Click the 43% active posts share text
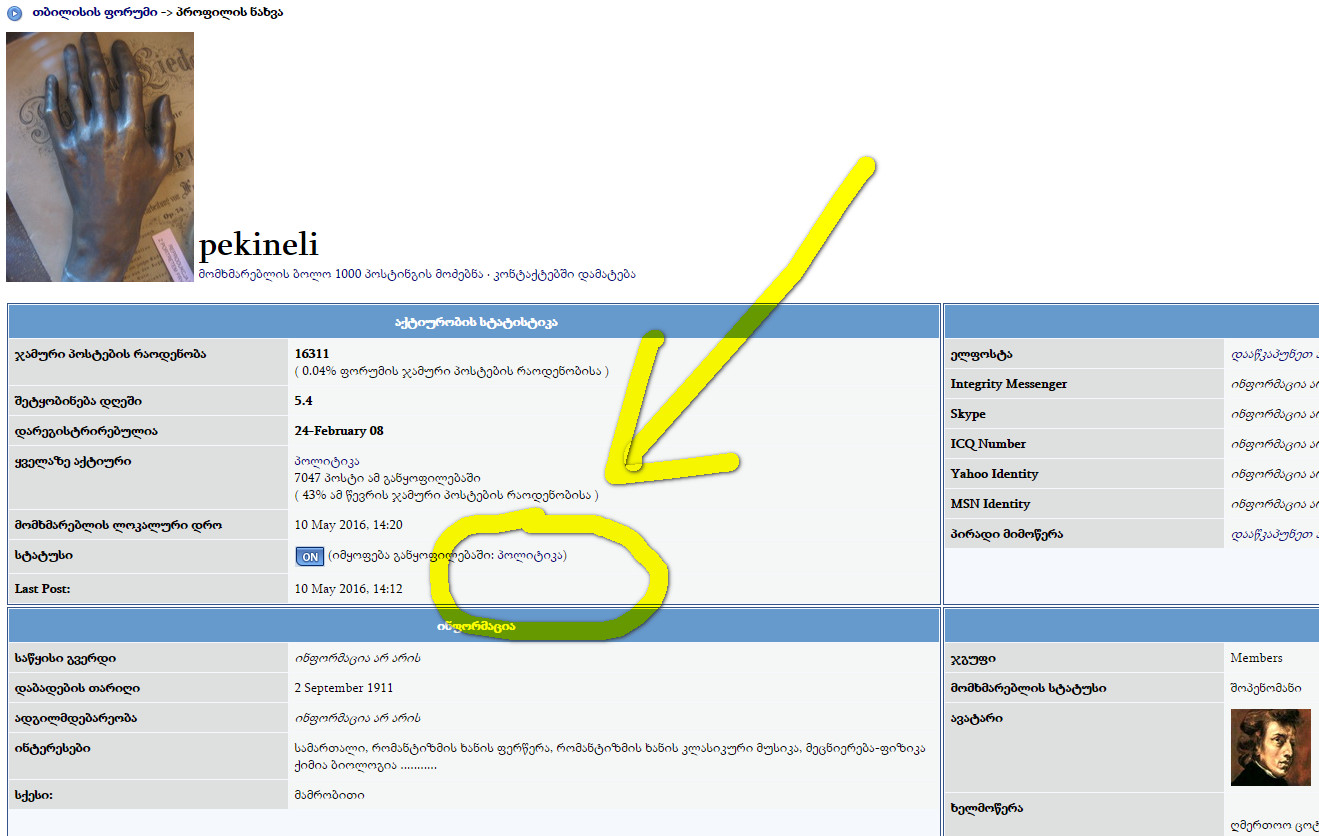 pos(447,495)
